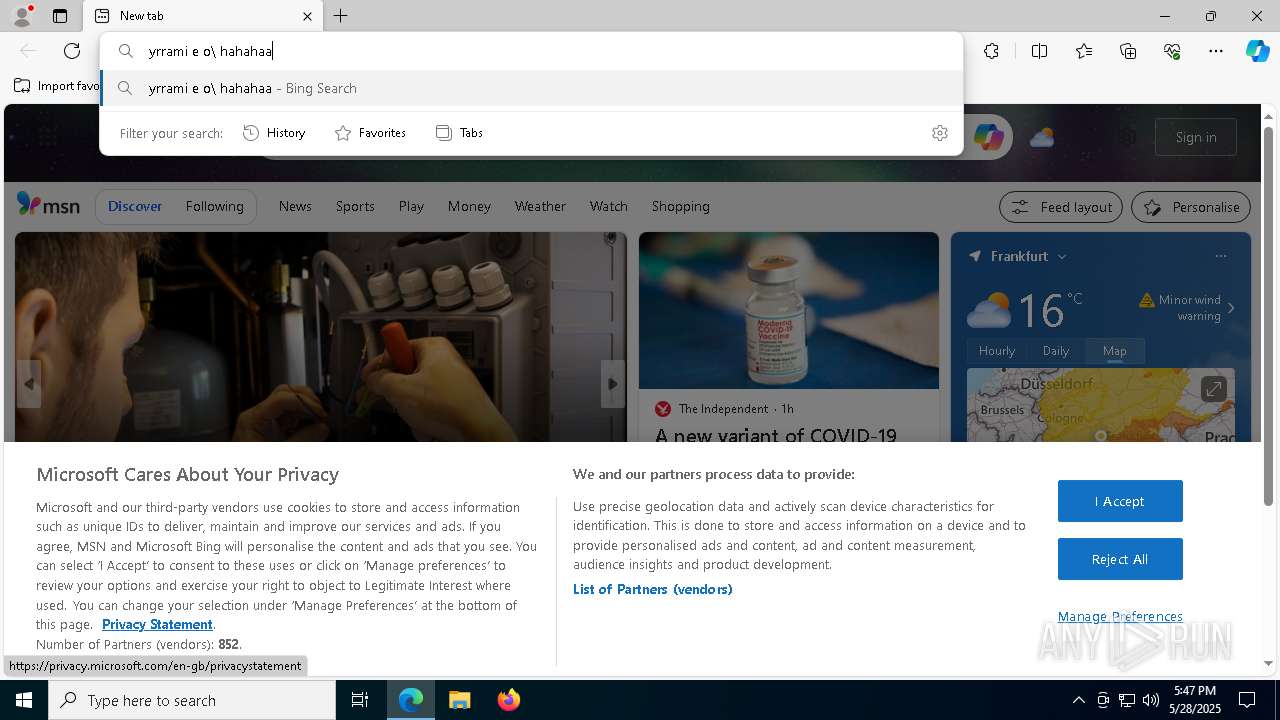Open the Privacy Statement link
The image size is (1280, 720).
click(157, 624)
